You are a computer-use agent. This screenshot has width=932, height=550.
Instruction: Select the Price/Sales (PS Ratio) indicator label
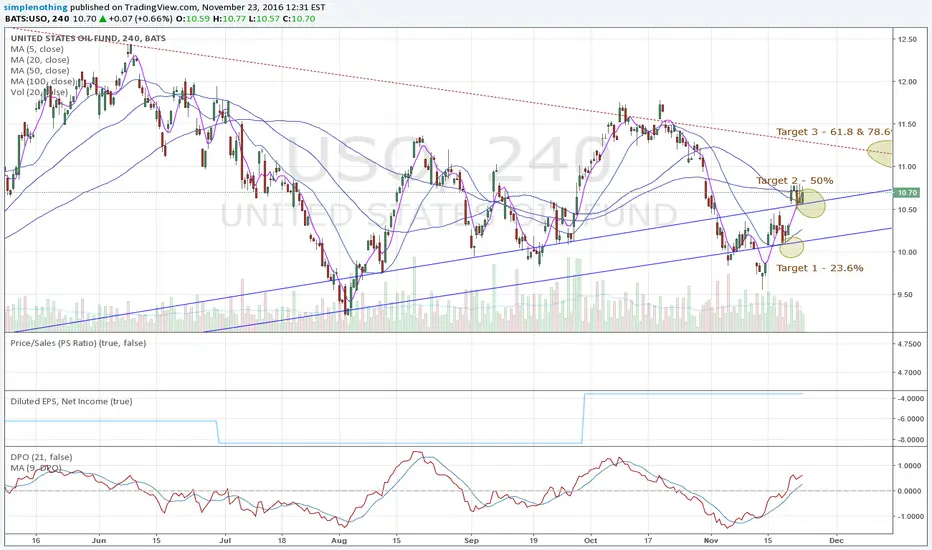point(78,342)
